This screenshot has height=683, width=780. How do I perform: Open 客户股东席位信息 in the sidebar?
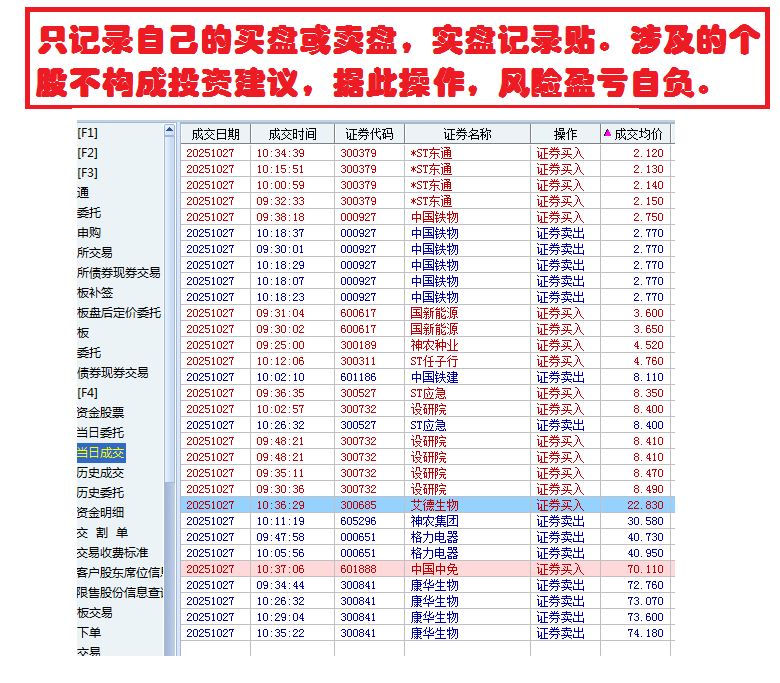coord(120,573)
